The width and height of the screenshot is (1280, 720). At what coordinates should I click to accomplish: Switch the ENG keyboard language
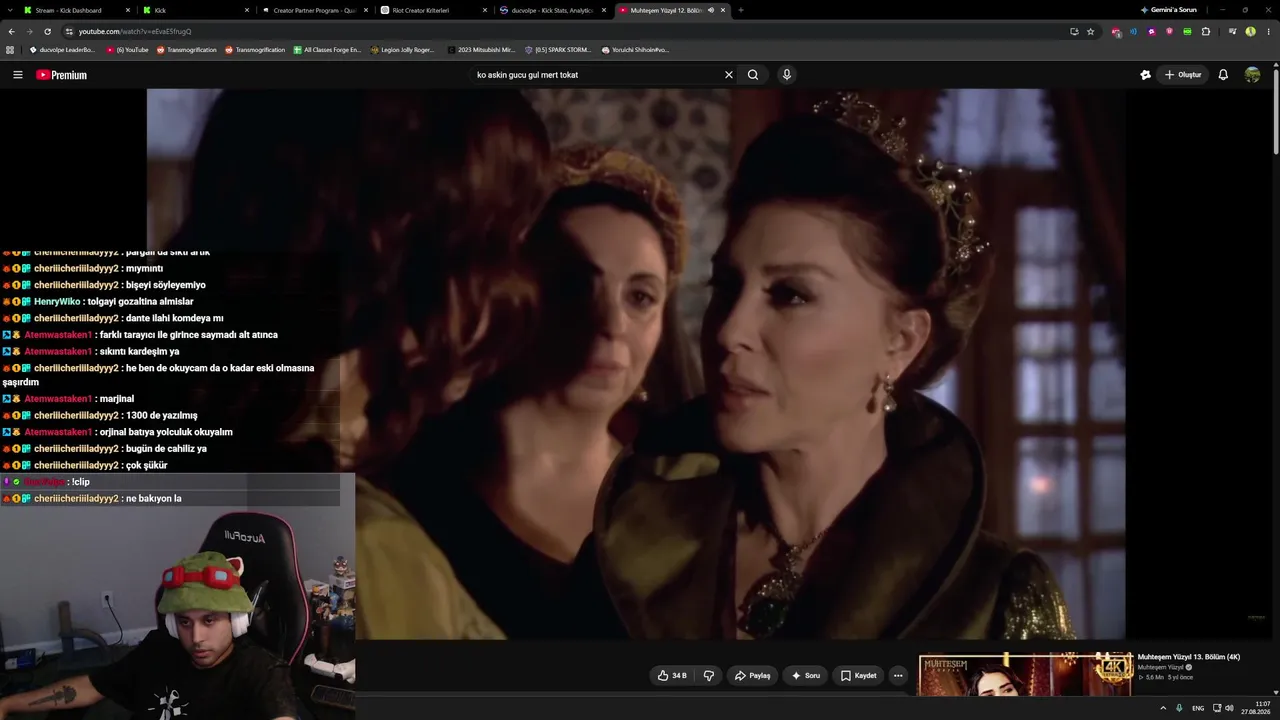click(x=1198, y=708)
